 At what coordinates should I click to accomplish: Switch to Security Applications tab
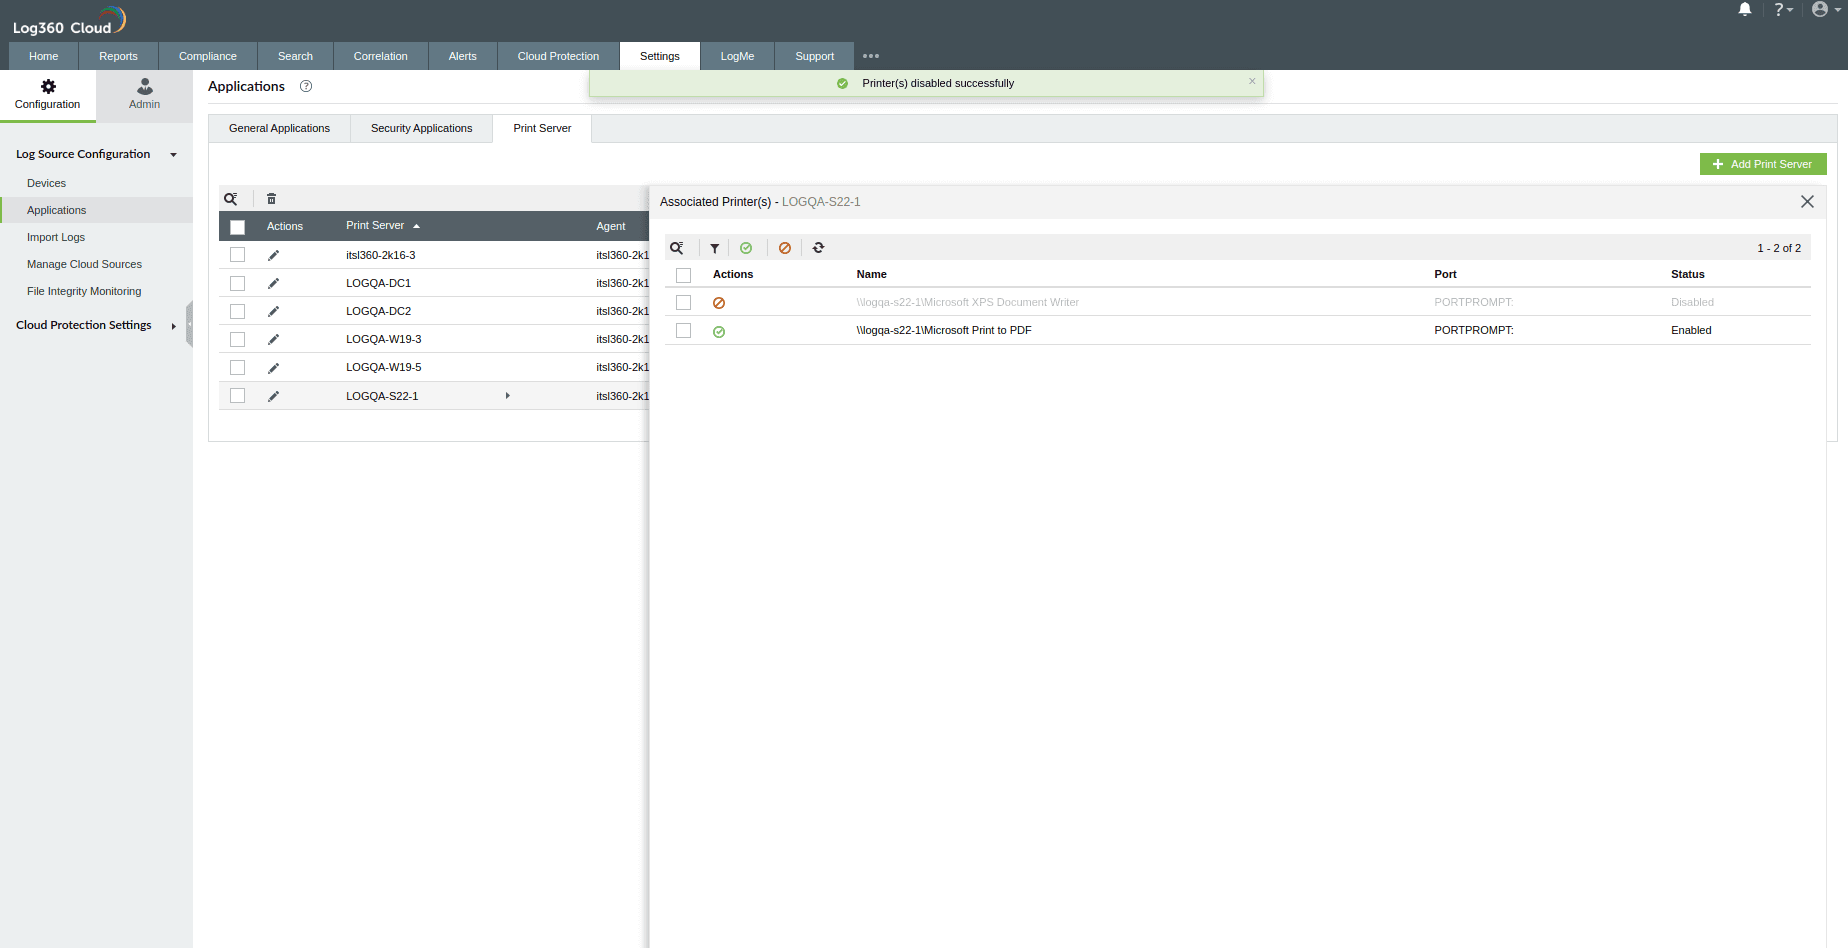tap(422, 128)
